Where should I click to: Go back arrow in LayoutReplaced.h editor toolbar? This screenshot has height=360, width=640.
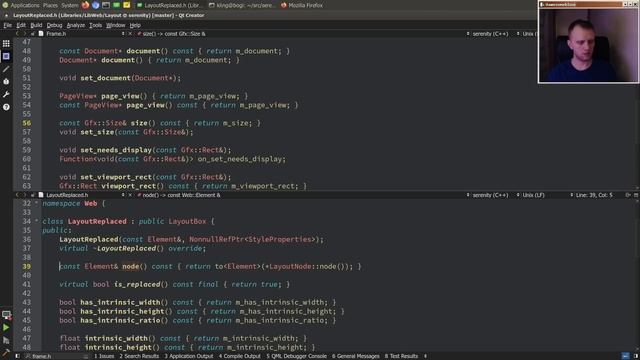(17, 195)
